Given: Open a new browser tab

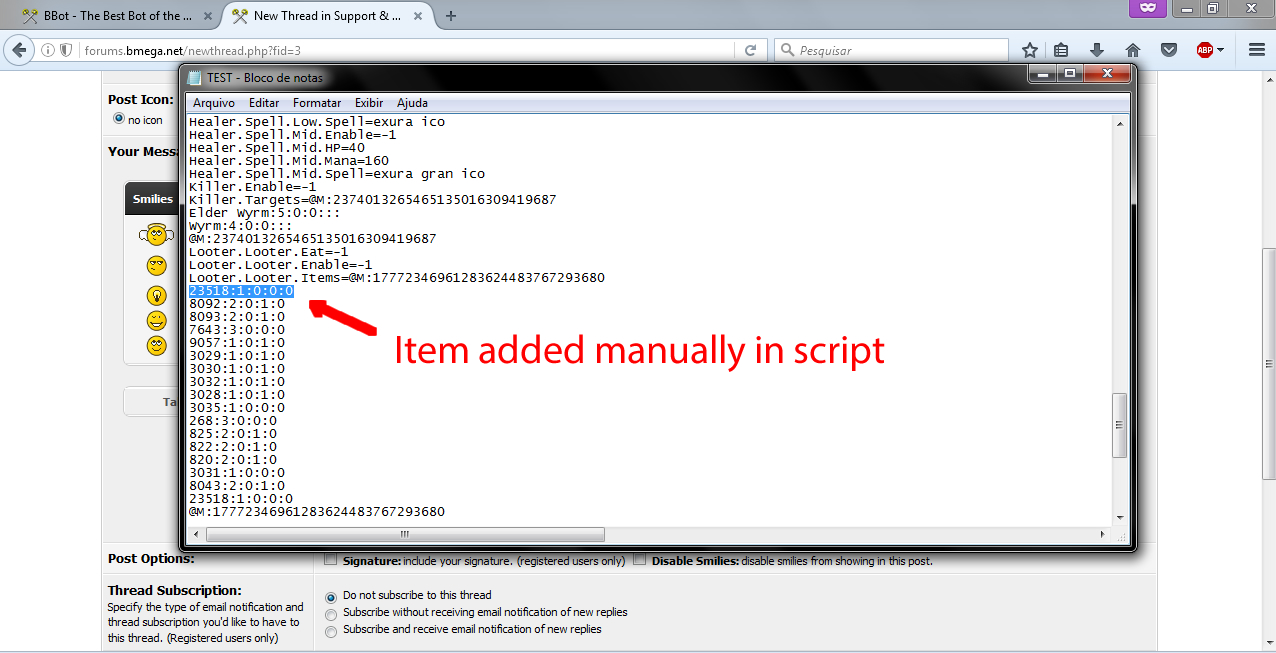Looking at the screenshot, I should tap(451, 16).
